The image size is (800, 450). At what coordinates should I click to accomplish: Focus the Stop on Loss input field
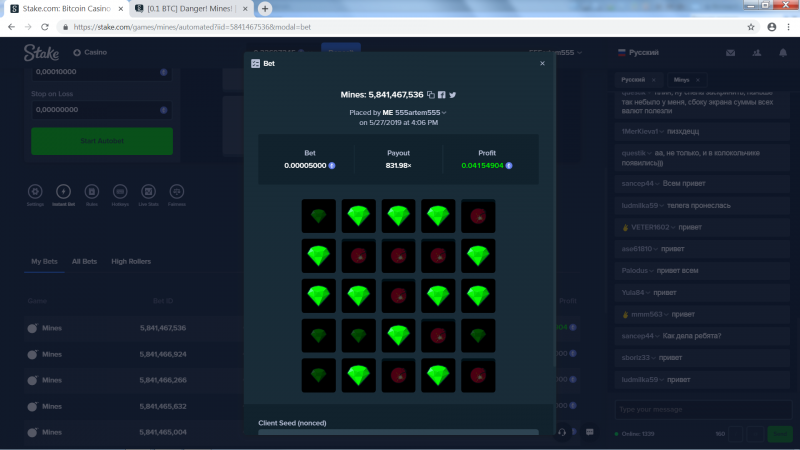102,110
